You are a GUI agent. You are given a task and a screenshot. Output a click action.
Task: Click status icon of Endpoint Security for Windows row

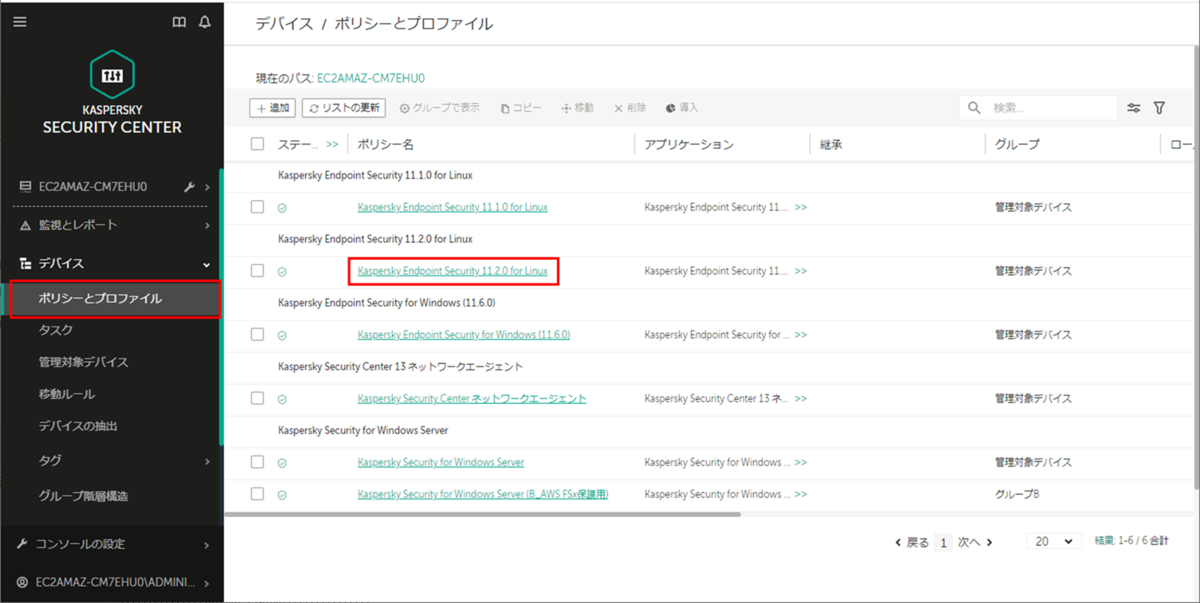tap(282, 335)
